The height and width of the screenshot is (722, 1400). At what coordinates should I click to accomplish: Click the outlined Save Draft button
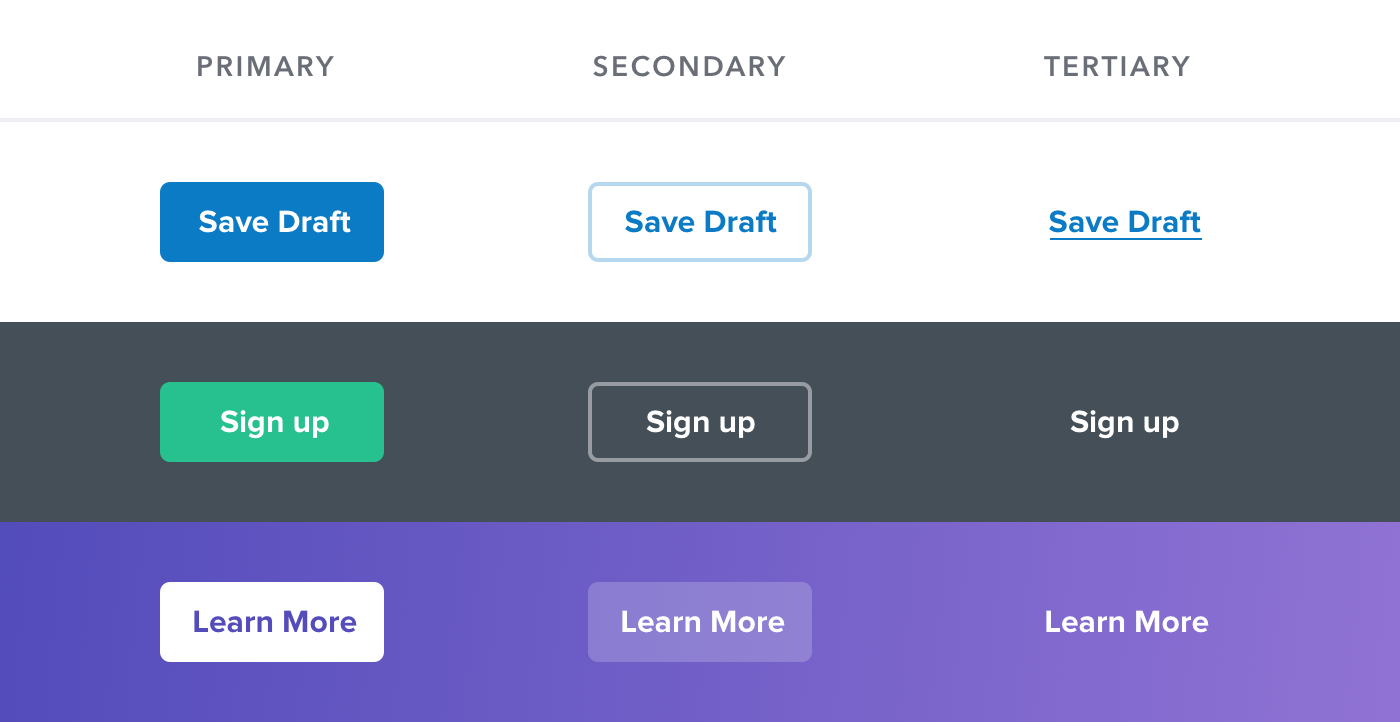pos(700,222)
